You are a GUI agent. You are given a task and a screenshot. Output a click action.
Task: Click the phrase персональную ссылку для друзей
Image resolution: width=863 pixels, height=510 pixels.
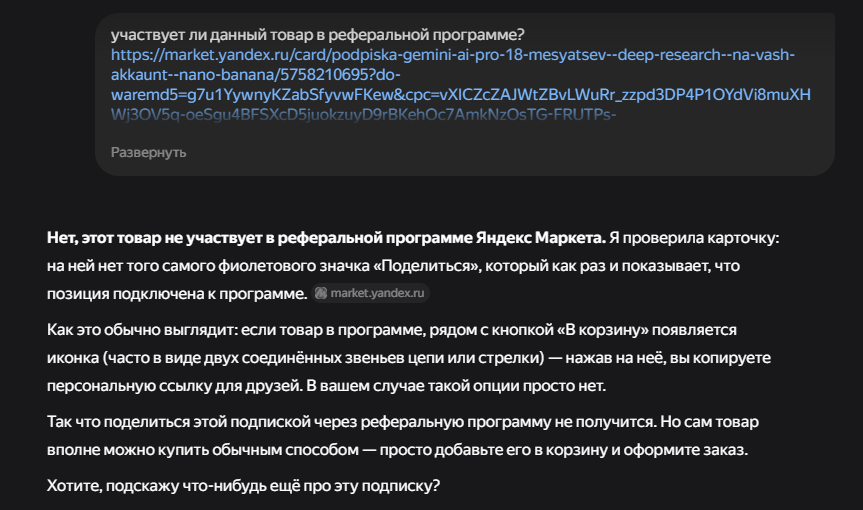click(x=174, y=386)
